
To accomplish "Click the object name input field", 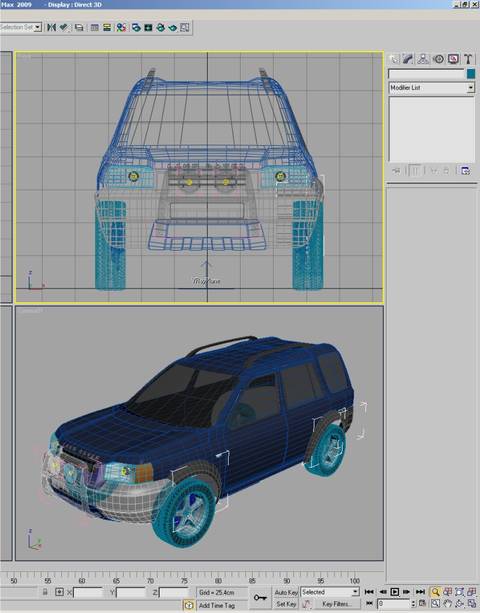I will (x=426, y=74).
